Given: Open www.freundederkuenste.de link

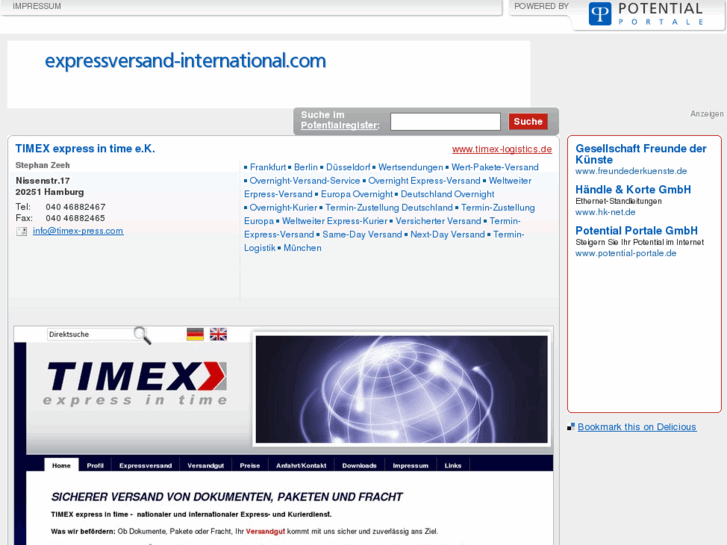Looking at the screenshot, I should [x=631, y=171].
